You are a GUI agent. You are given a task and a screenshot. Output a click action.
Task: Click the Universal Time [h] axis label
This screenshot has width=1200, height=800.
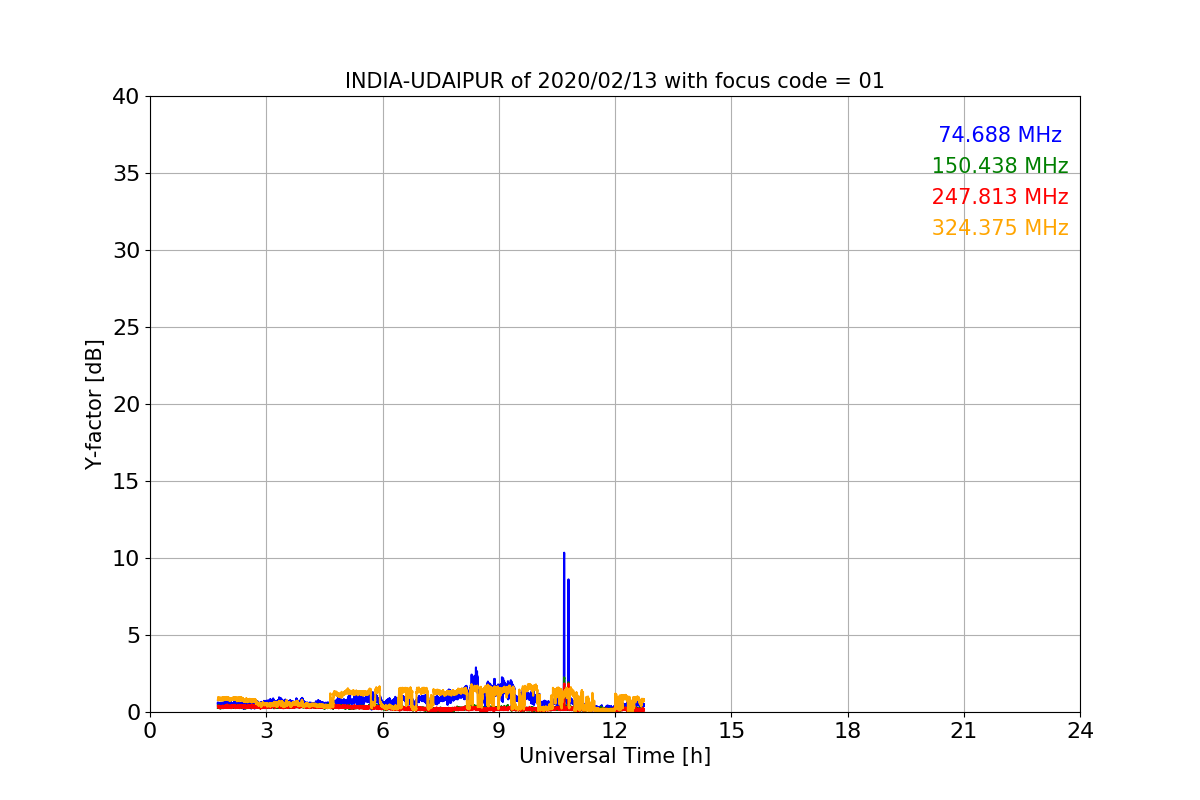615,756
